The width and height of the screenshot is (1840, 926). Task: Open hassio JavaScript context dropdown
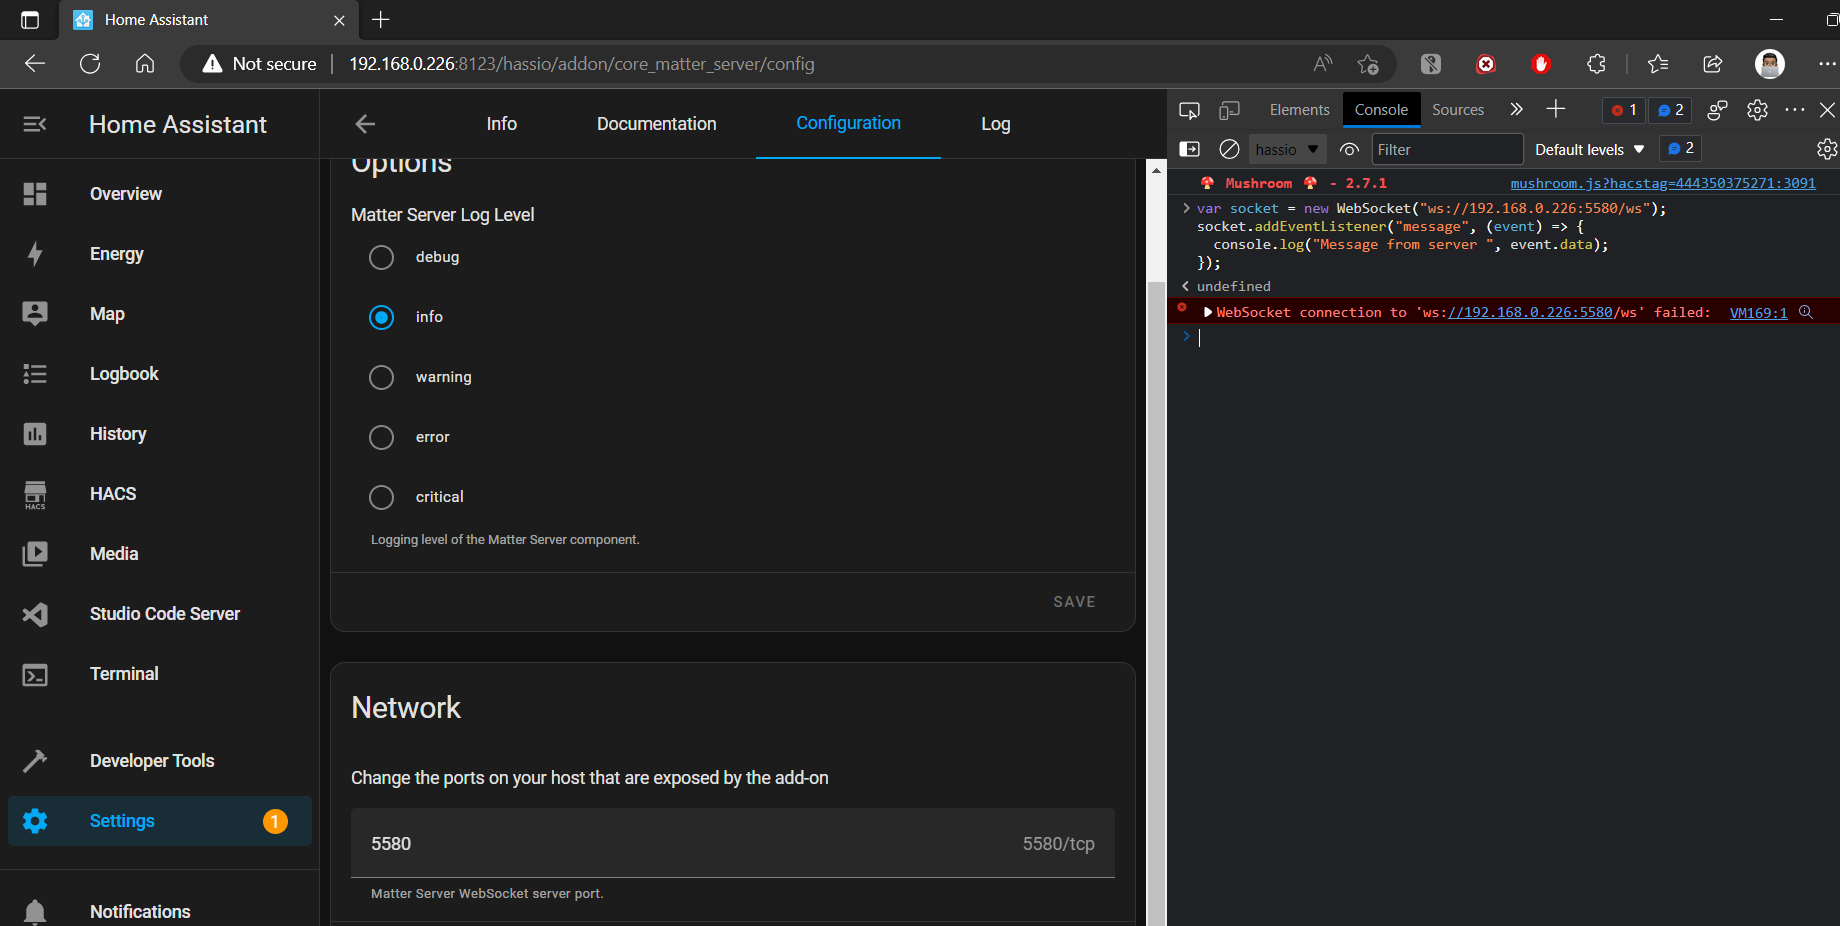click(1288, 149)
